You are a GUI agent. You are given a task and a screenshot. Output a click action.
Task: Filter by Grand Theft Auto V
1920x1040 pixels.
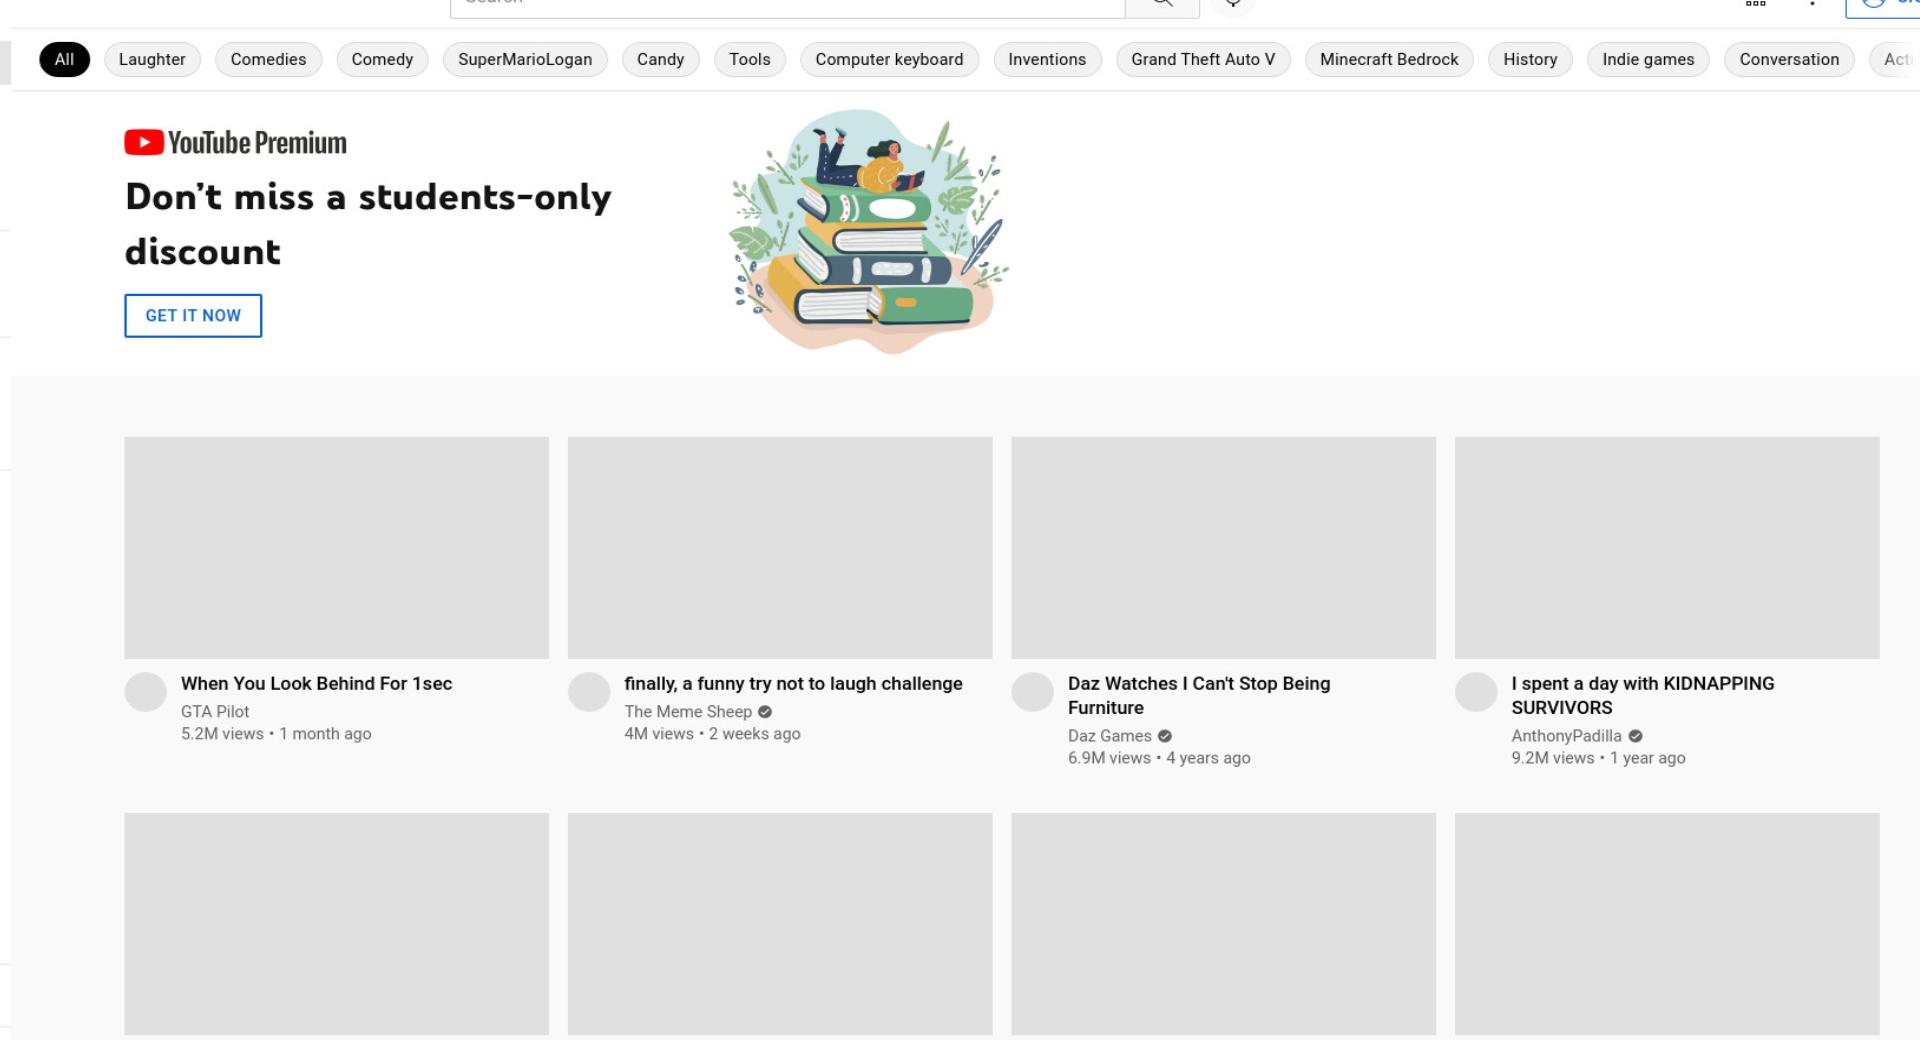(x=1203, y=59)
